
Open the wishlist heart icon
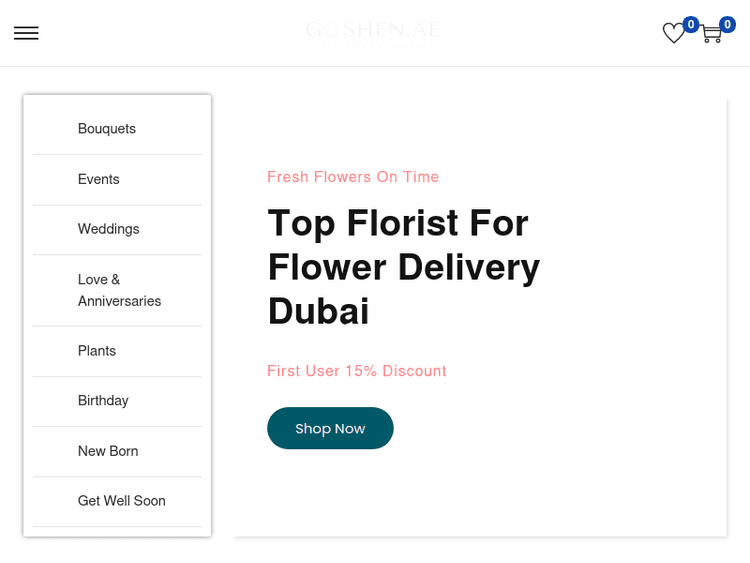tap(673, 34)
